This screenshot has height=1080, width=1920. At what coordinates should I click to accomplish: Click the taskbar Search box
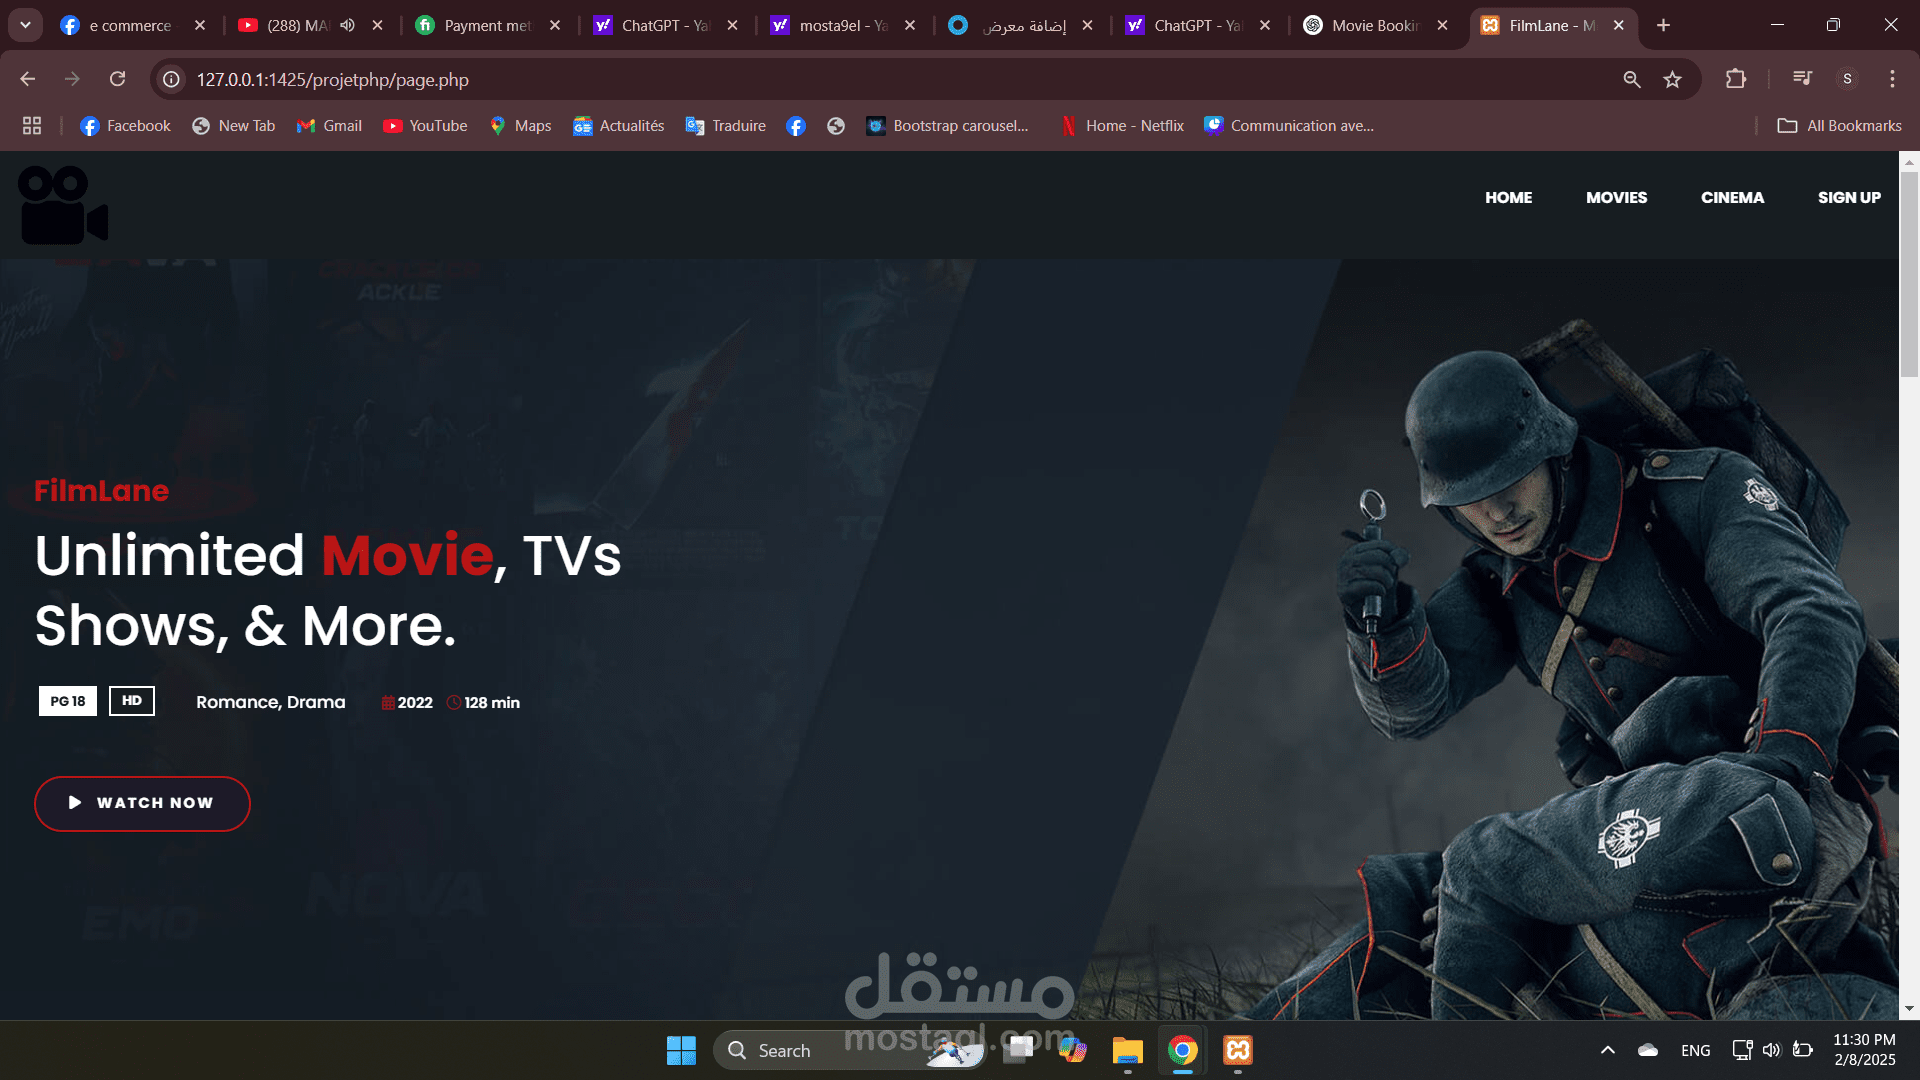click(850, 1050)
